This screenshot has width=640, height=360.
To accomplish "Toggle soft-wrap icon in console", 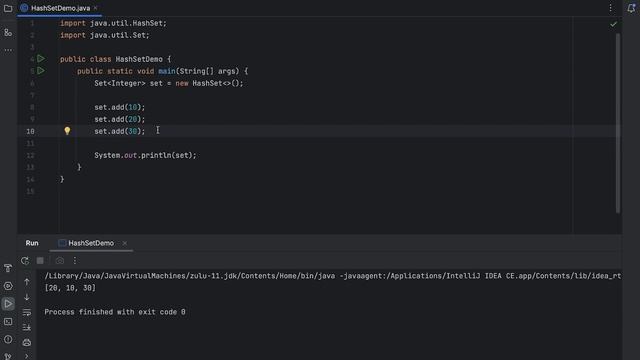I will pyautogui.click(x=27, y=312).
